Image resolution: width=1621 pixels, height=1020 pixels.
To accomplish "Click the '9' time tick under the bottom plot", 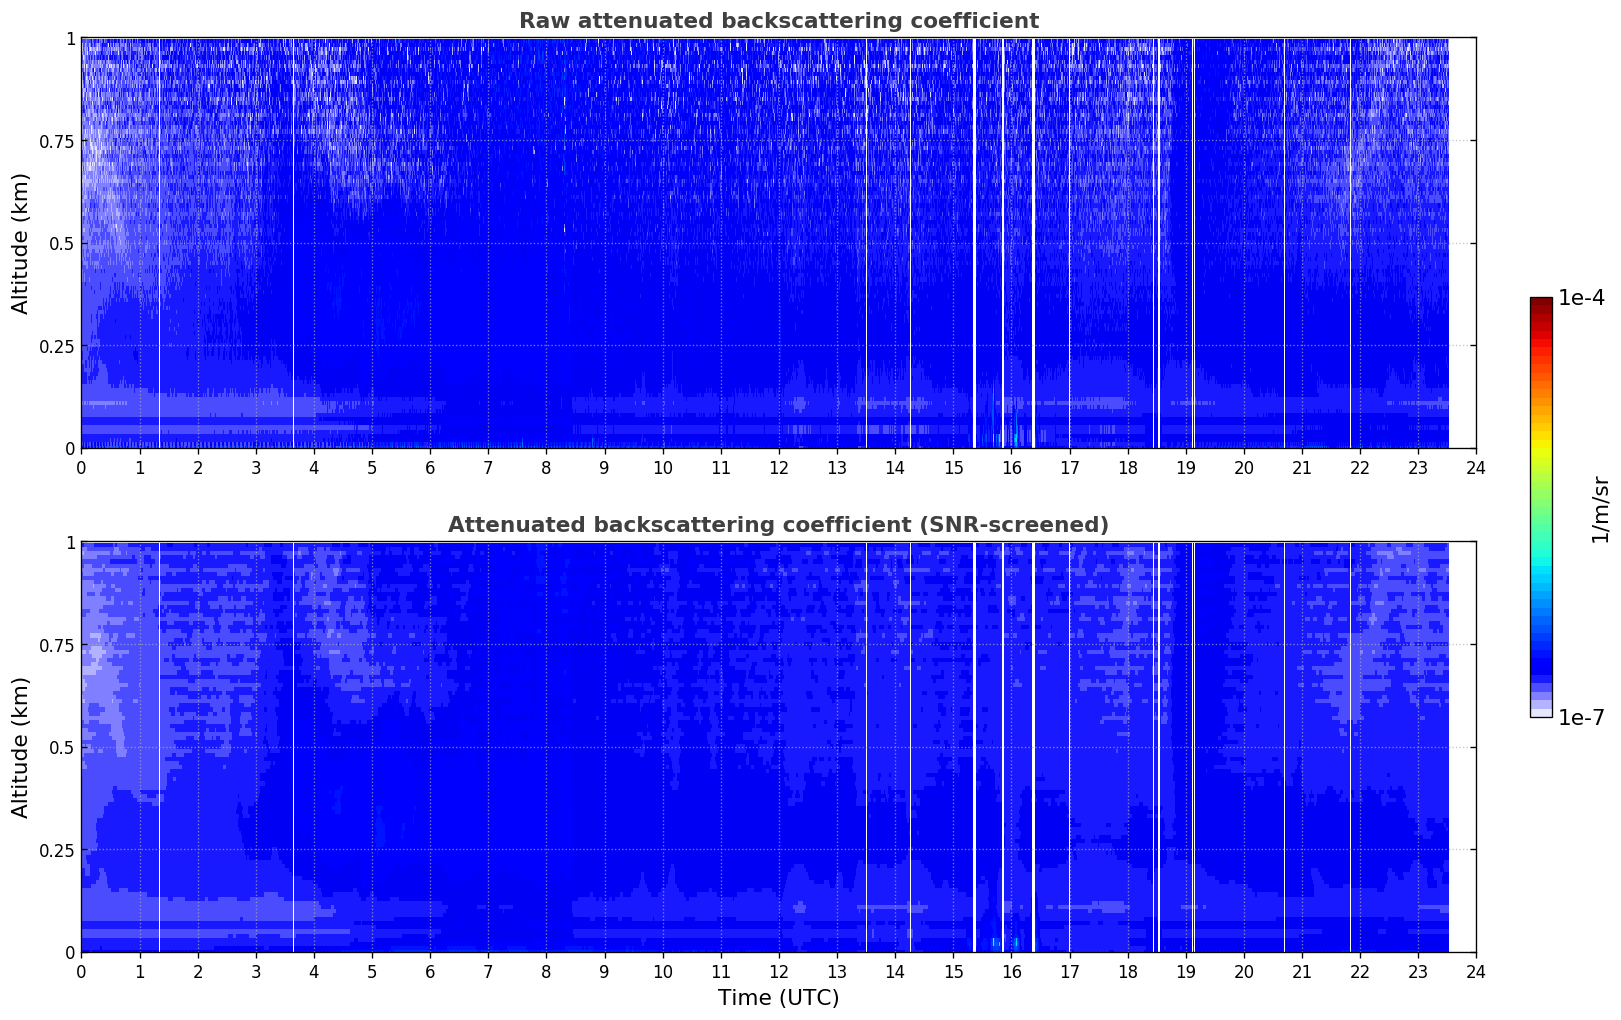I will pyautogui.click(x=604, y=971).
